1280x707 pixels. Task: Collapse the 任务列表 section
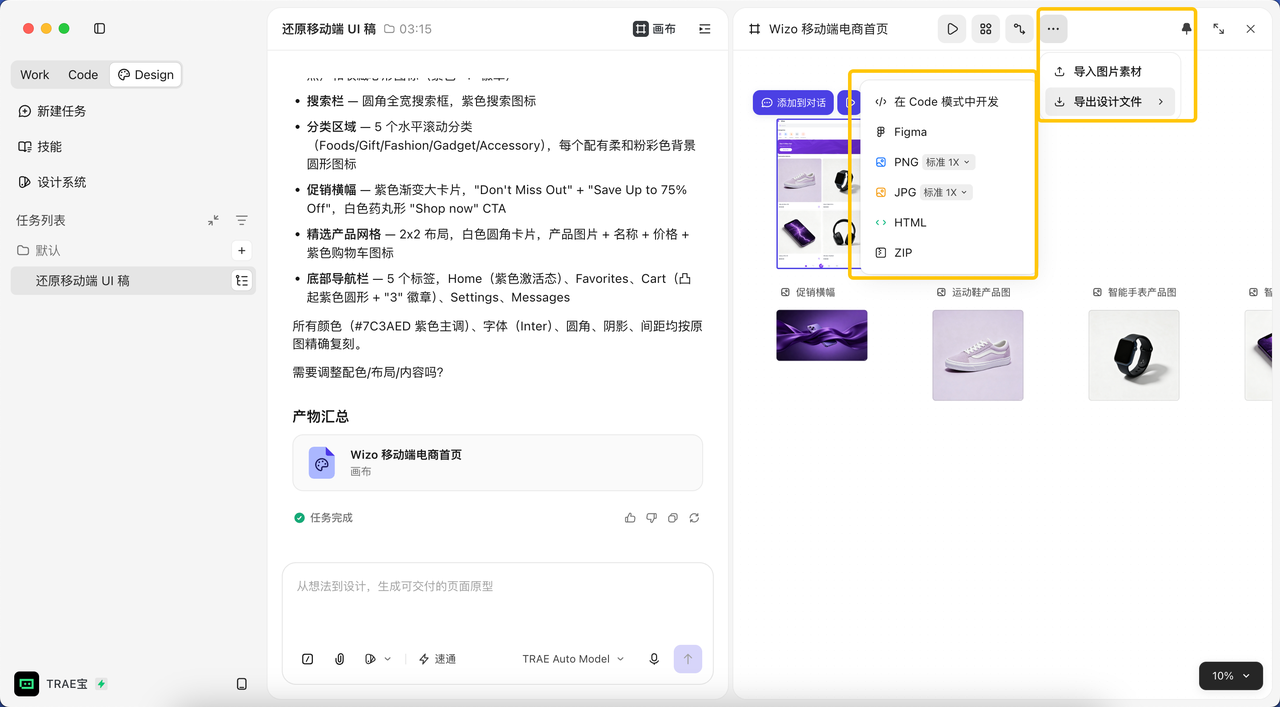[213, 220]
